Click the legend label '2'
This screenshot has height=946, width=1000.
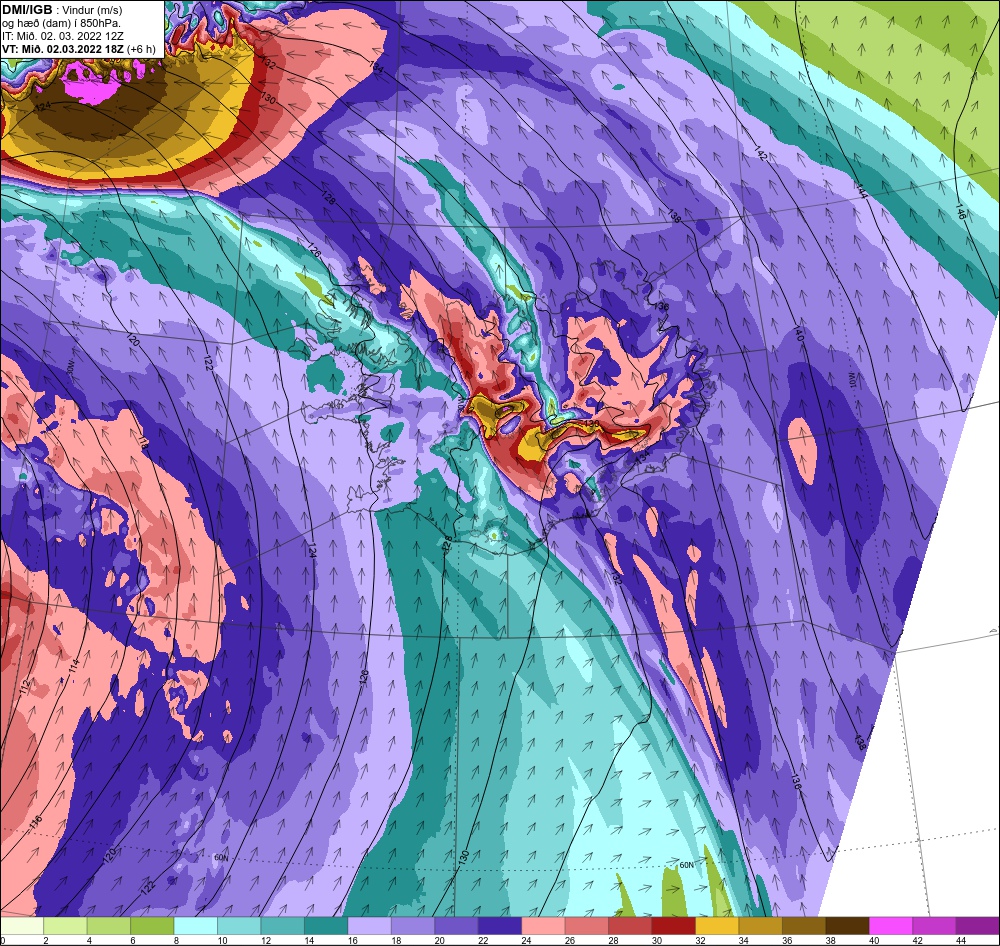coord(46,940)
